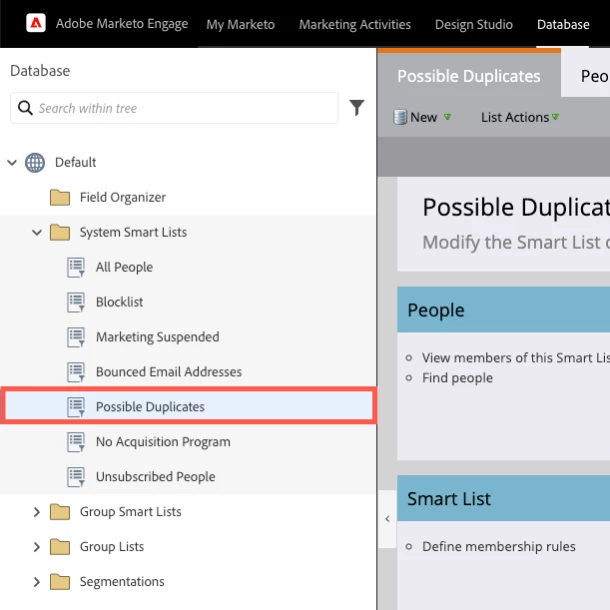The image size is (610, 610).
Task: Select Blocklist in the tree
Action: tap(119, 302)
